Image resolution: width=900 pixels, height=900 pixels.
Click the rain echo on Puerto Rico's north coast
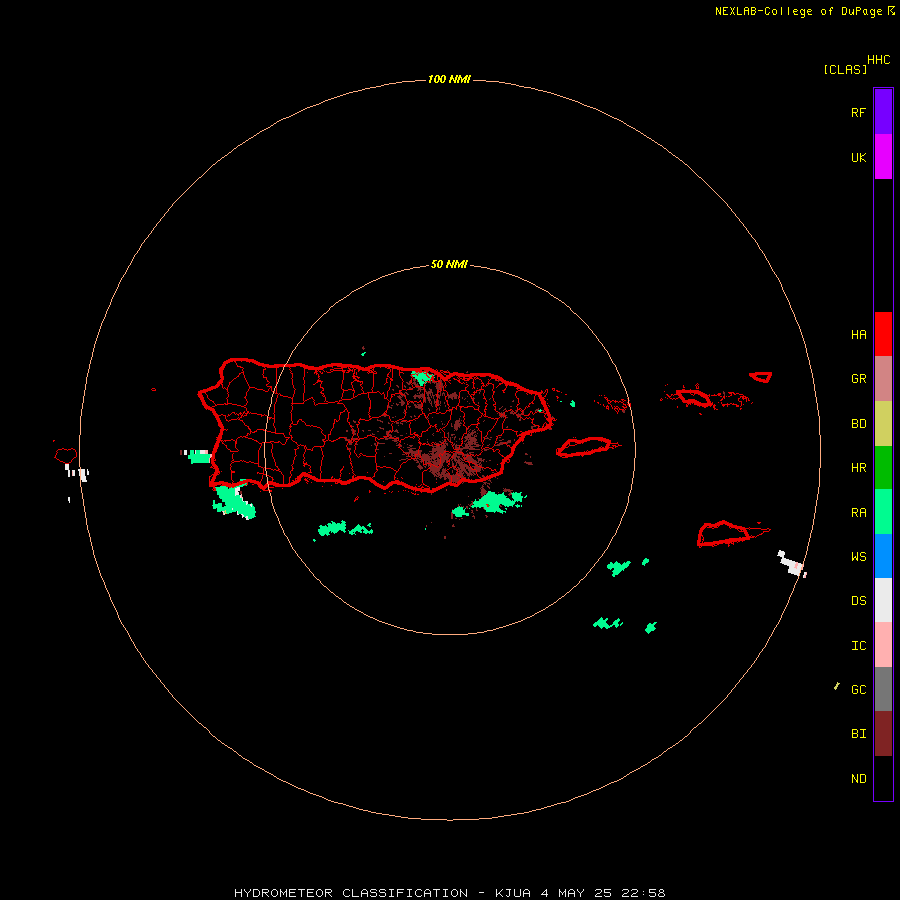[423, 377]
